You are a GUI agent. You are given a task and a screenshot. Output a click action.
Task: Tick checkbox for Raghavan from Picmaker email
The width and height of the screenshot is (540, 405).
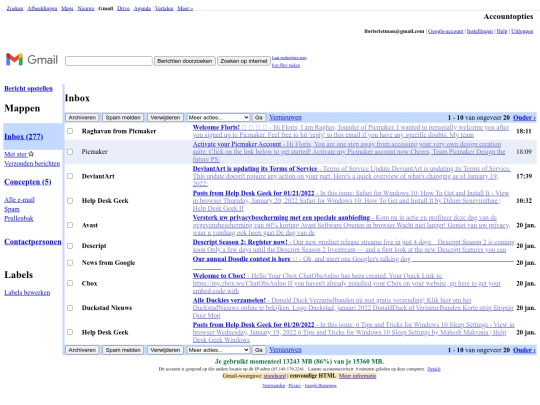click(x=70, y=131)
